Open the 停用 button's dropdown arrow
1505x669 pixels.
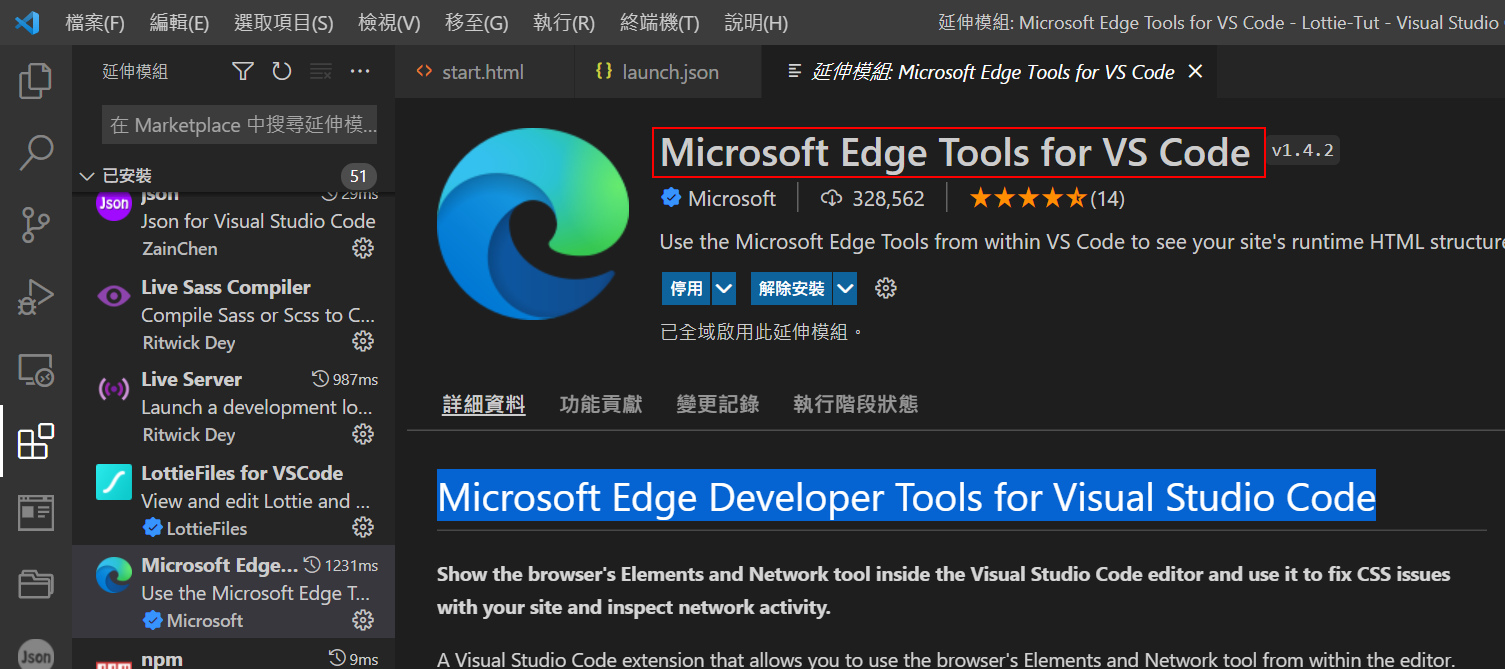723,287
